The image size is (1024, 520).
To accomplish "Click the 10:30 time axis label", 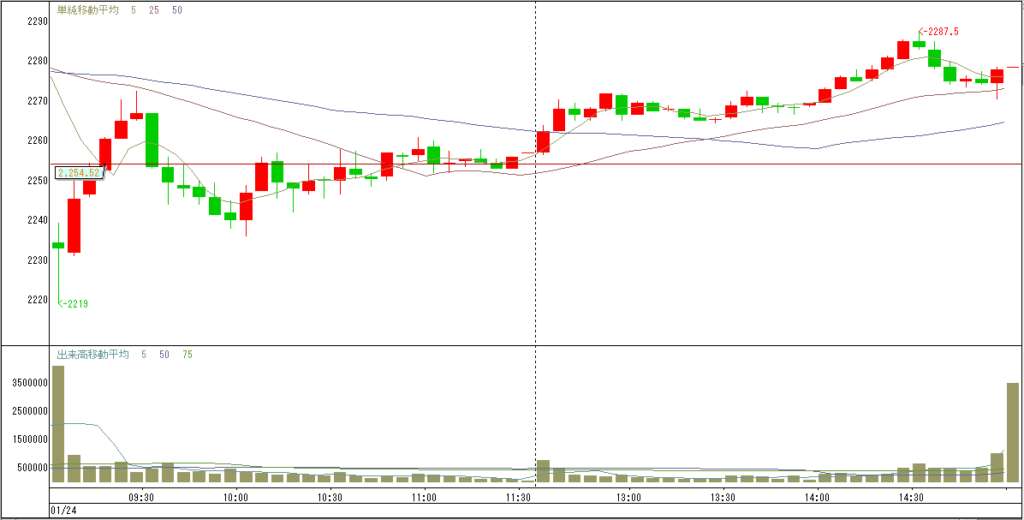I will [331, 496].
